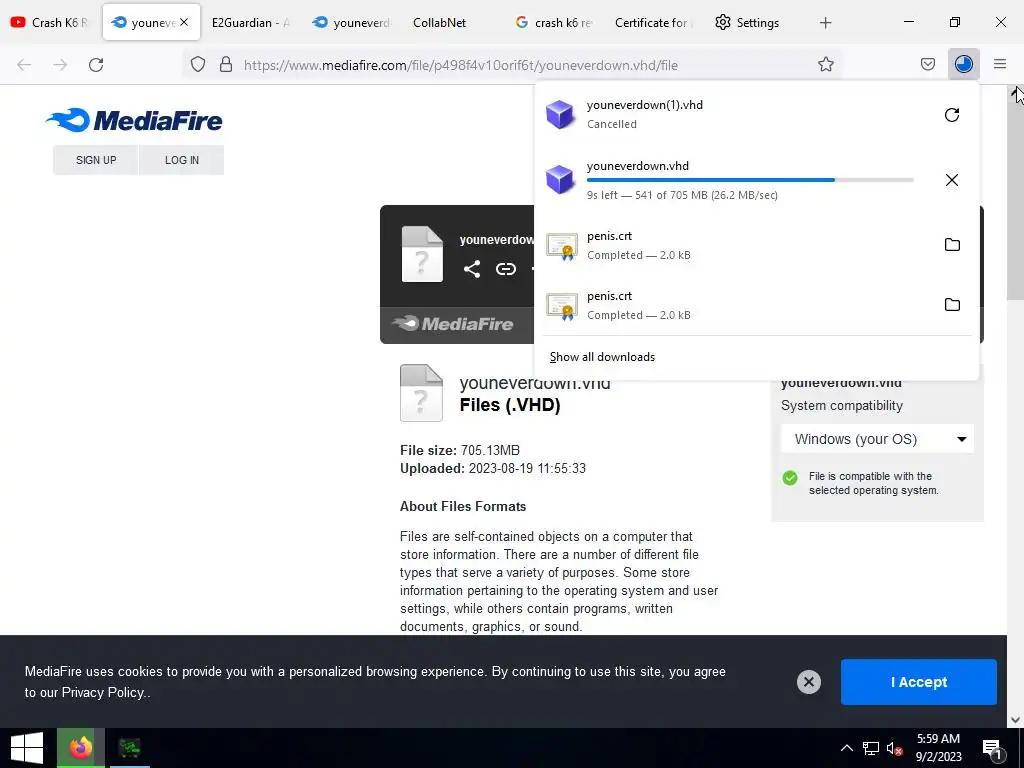
Task: Open the Save to Pocket icon
Action: 927,64
